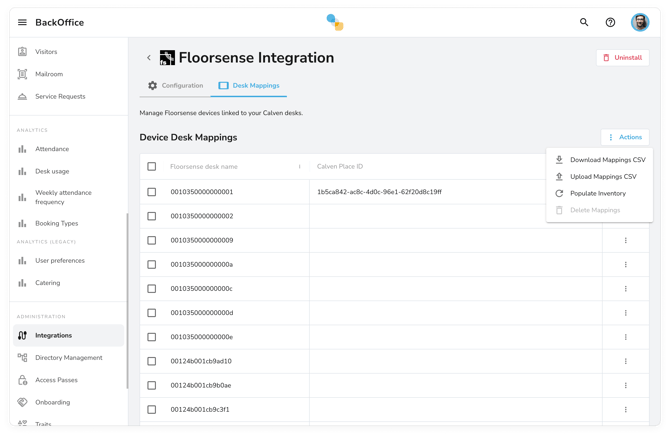This screenshot has height=437, width=670.
Task: Click the Directory Management tree icon
Action: [x=22, y=358]
